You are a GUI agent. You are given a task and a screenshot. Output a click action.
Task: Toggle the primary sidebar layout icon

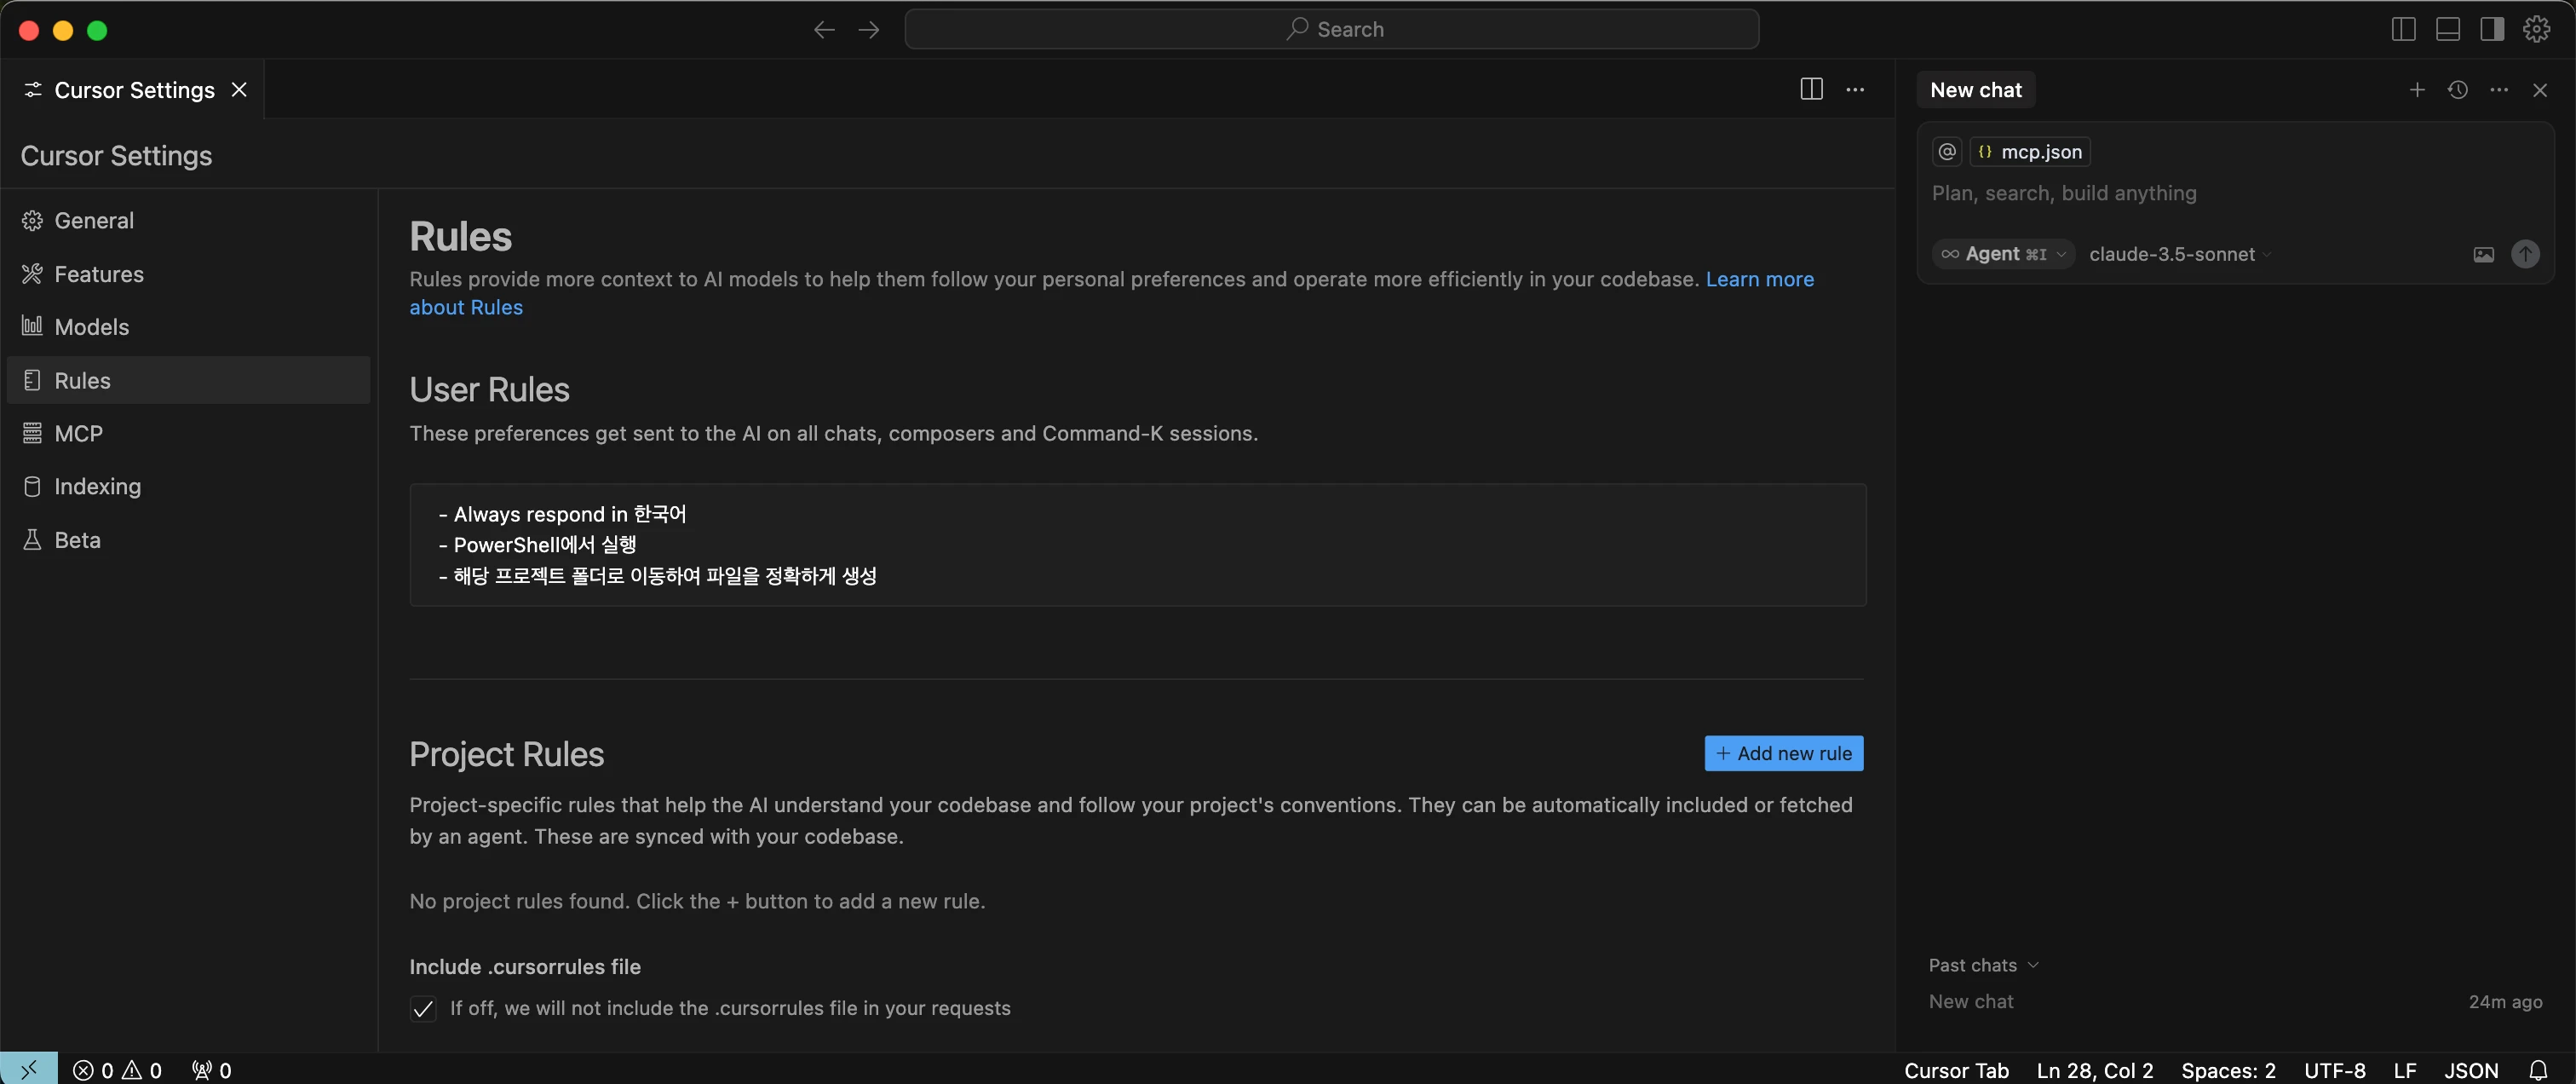click(2404, 30)
